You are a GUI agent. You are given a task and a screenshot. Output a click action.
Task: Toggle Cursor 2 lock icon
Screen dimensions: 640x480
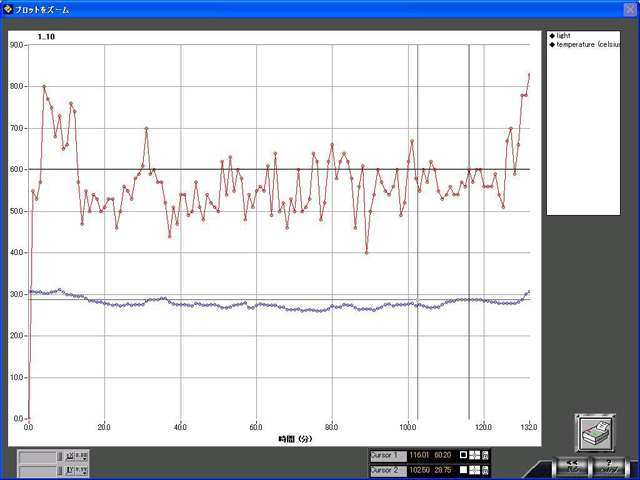click(x=485, y=469)
